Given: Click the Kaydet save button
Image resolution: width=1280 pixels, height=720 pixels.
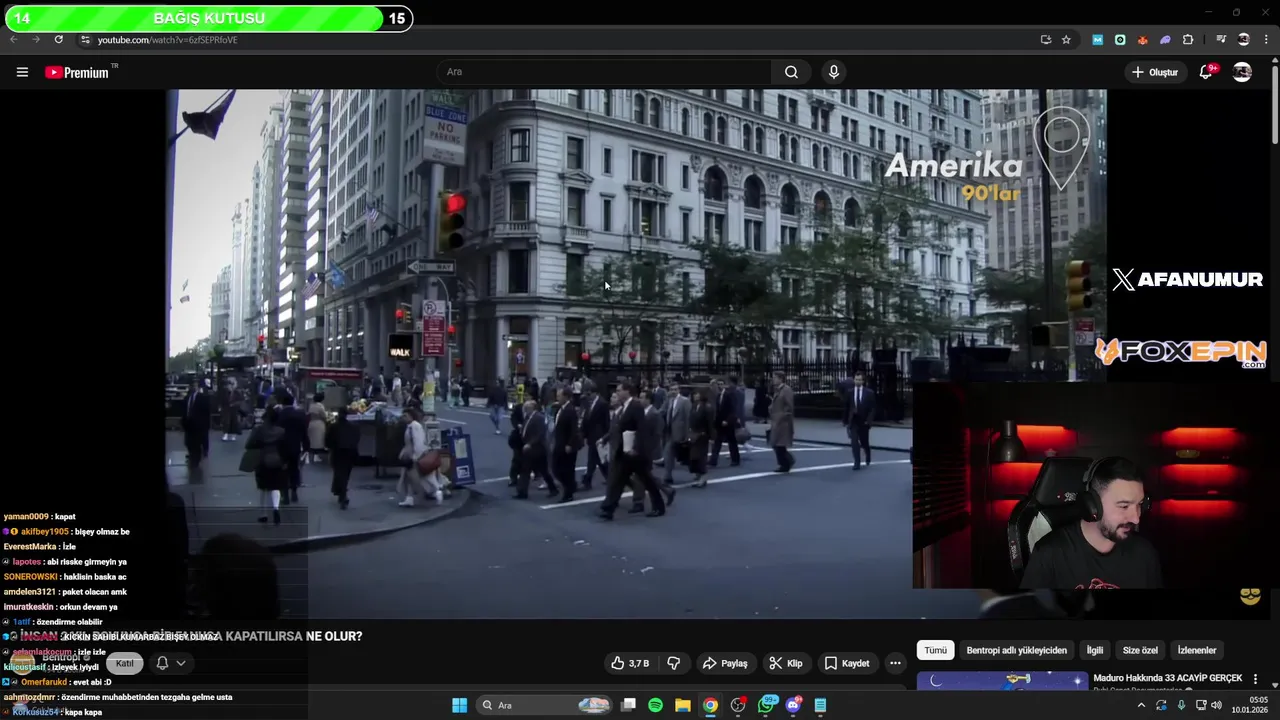Looking at the screenshot, I should click(x=847, y=663).
